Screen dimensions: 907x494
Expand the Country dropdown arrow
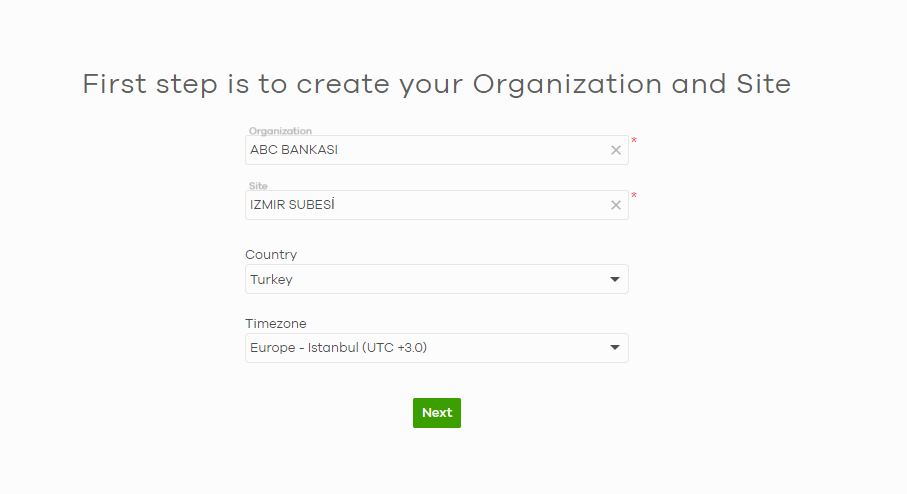click(615, 280)
